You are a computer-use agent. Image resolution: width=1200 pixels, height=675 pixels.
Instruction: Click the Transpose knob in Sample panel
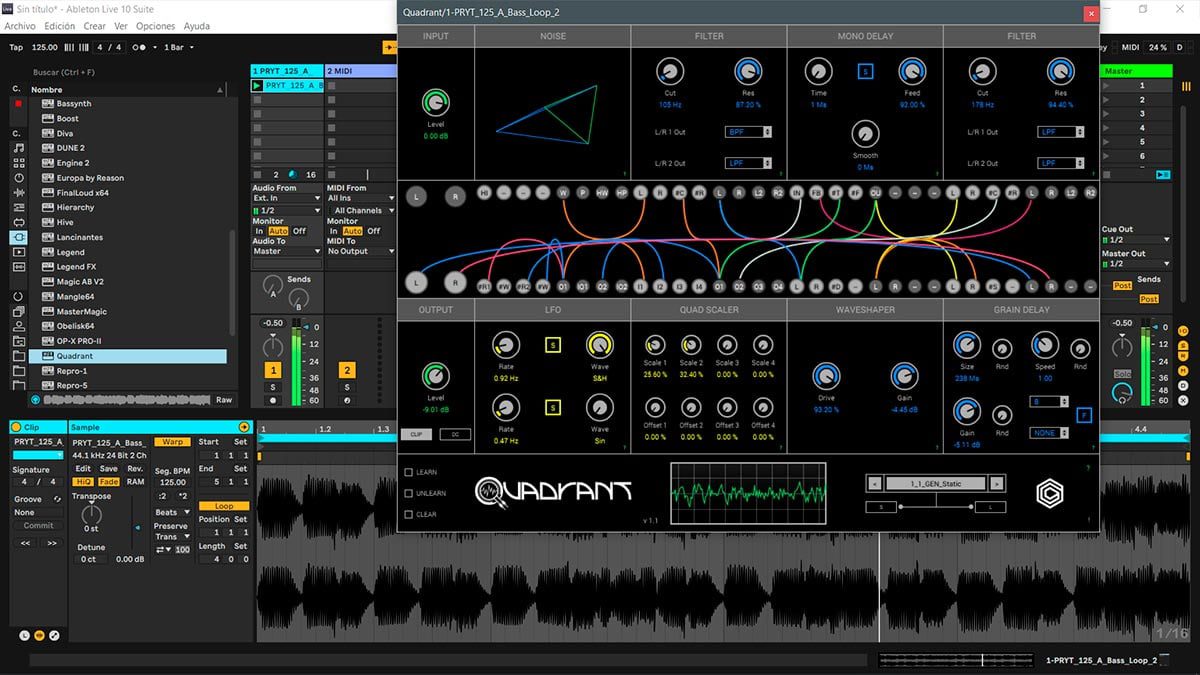(x=91, y=514)
